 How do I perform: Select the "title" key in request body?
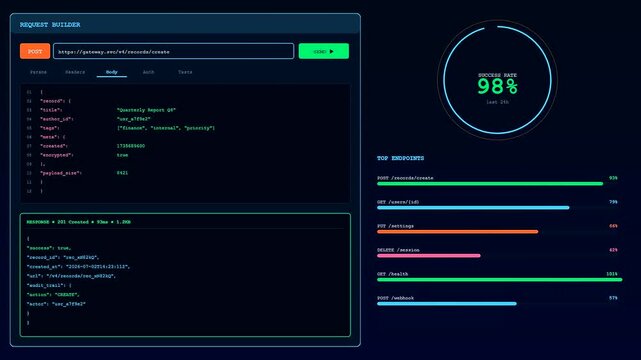pyautogui.click(x=51, y=110)
